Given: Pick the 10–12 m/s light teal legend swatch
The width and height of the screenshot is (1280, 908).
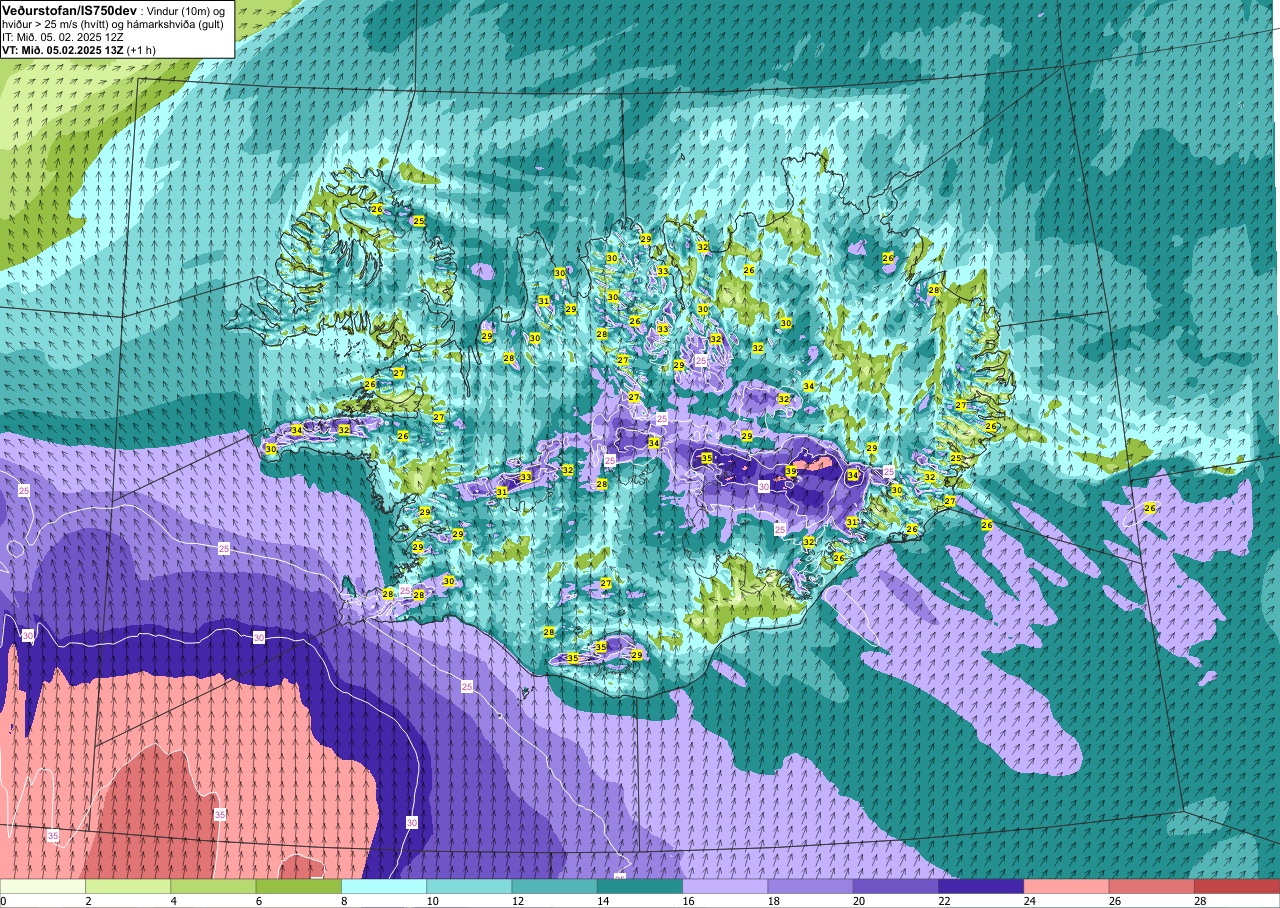Looking at the screenshot, I should [469, 886].
